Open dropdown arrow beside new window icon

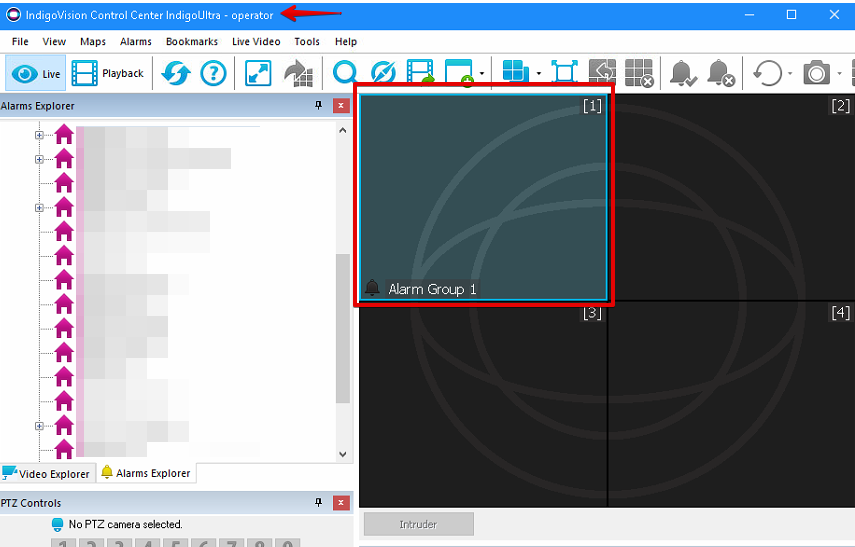[x=482, y=73]
